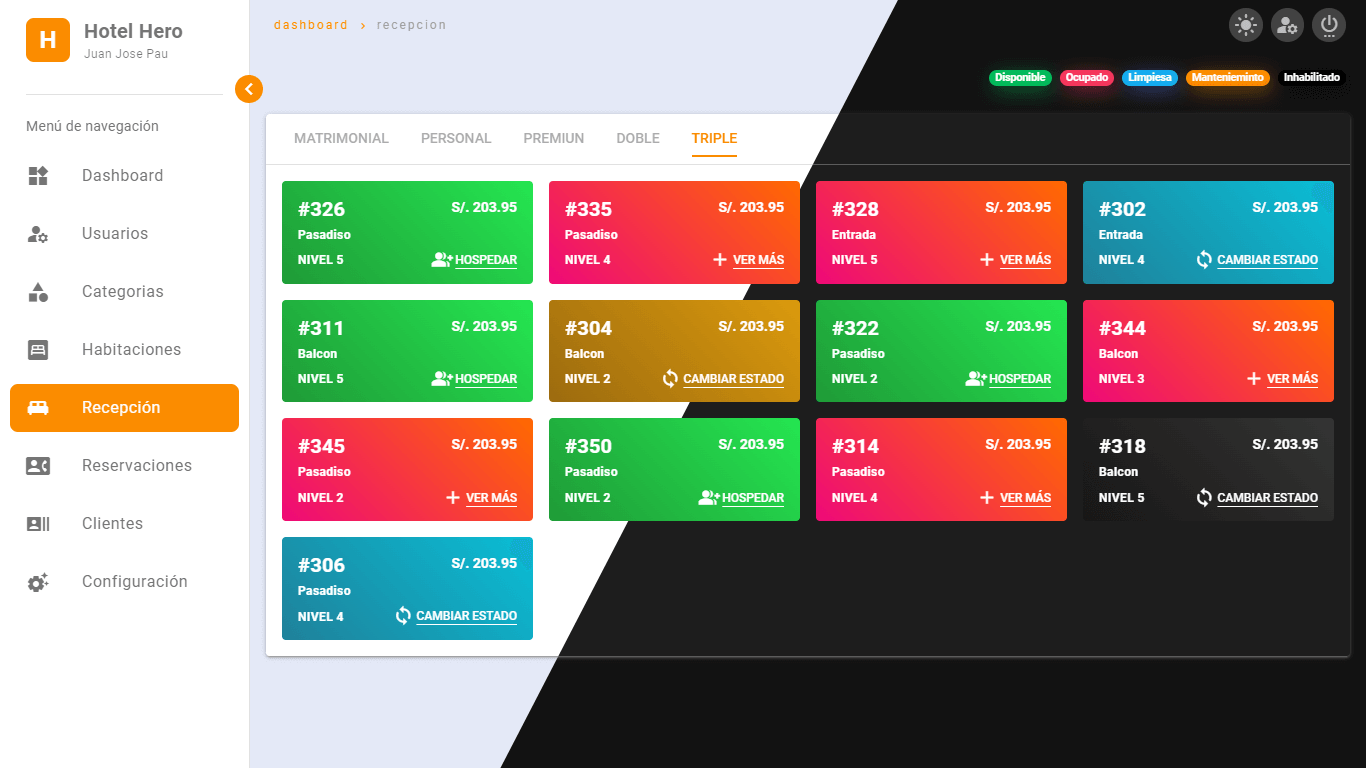Image resolution: width=1366 pixels, height=768 pixels.
Task: Open Reservaciones section
Action: [124, 466]
